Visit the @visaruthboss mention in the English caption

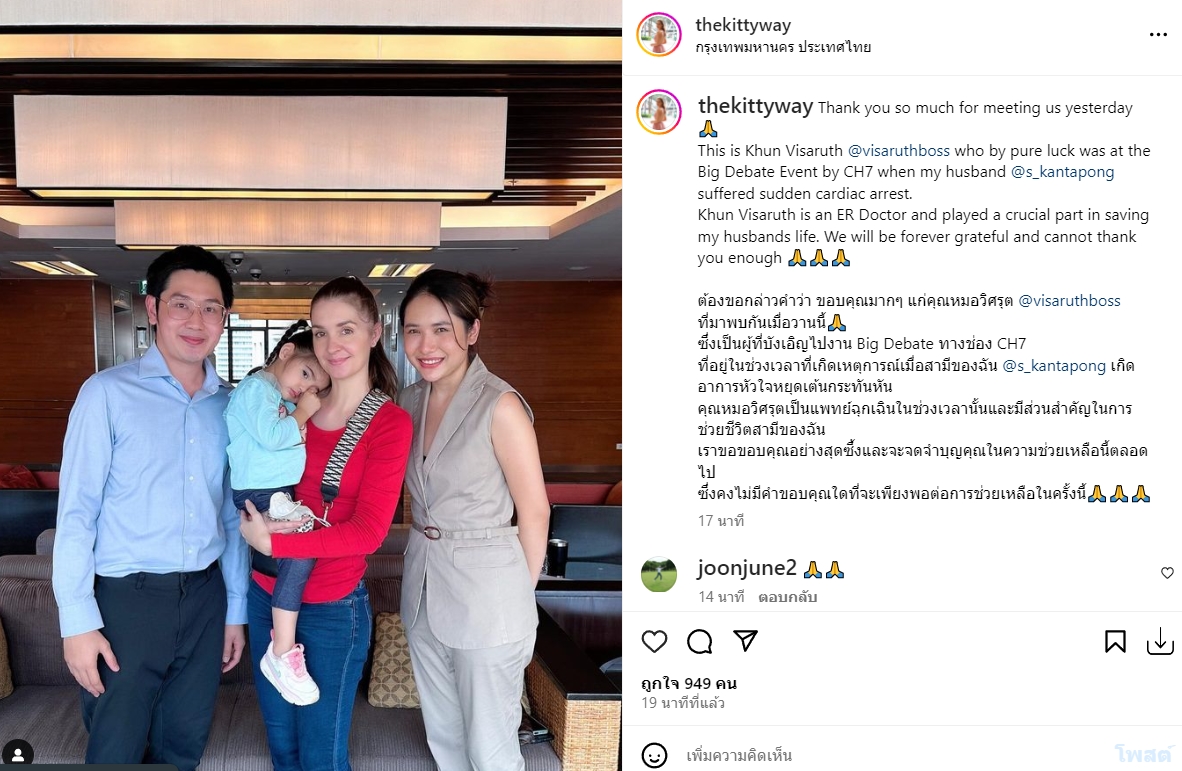(899, 151)
